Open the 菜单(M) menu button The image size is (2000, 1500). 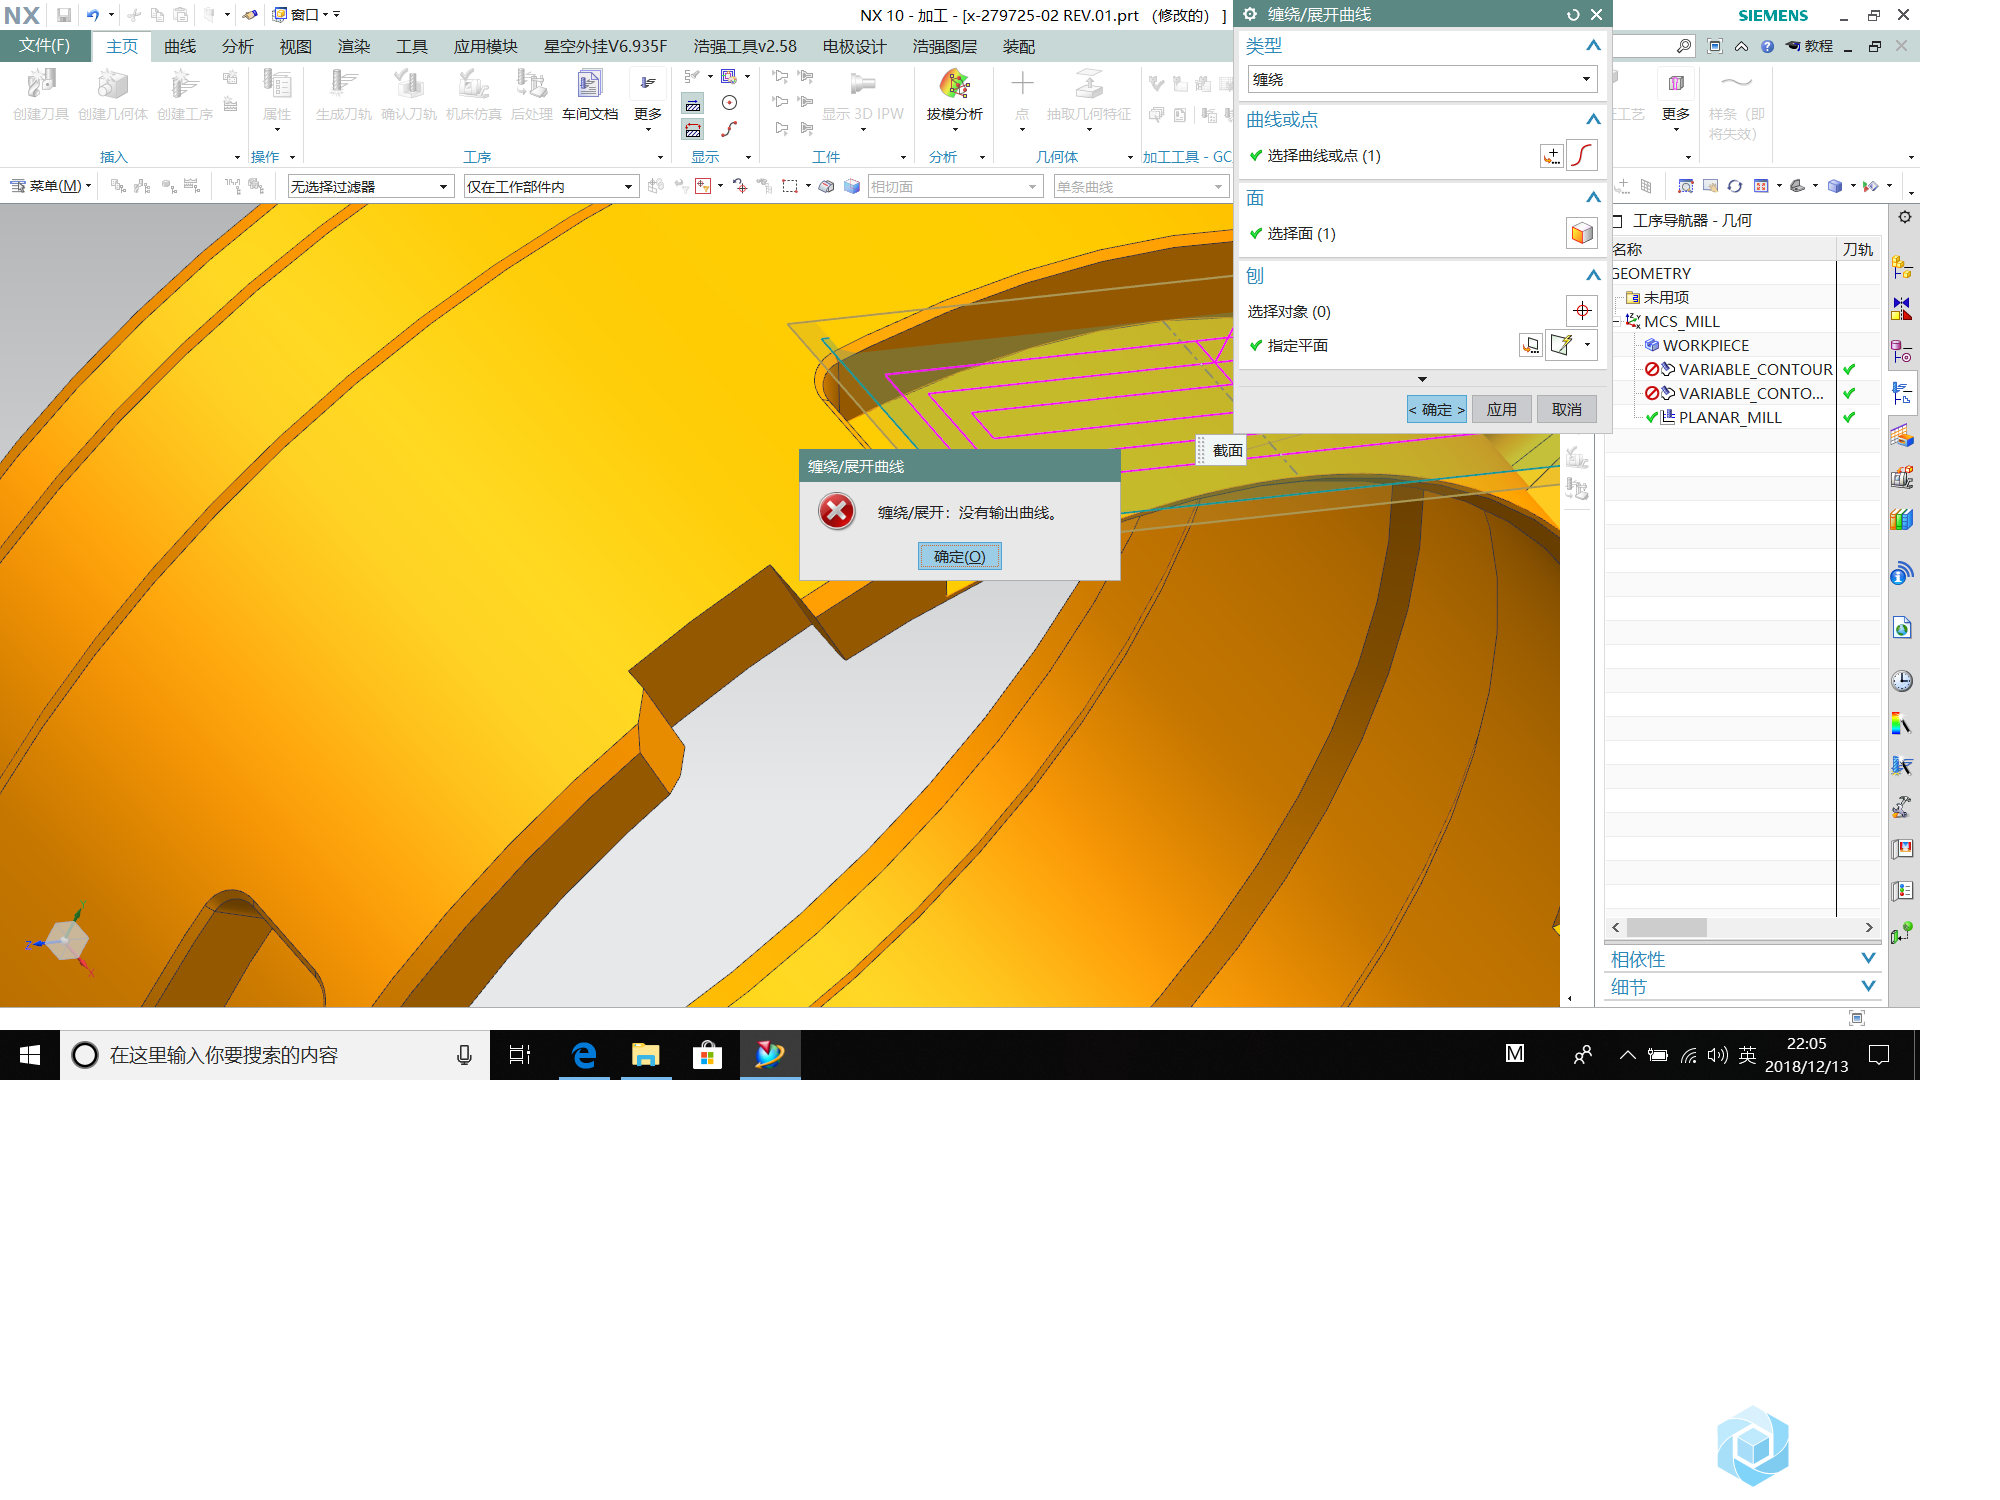pos(50,186)
